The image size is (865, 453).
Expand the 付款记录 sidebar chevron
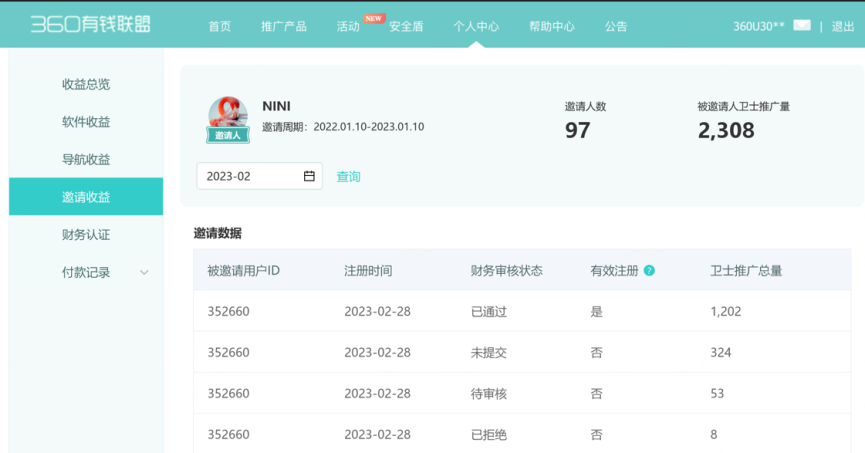pyautogui.click(x=144, y=272)
